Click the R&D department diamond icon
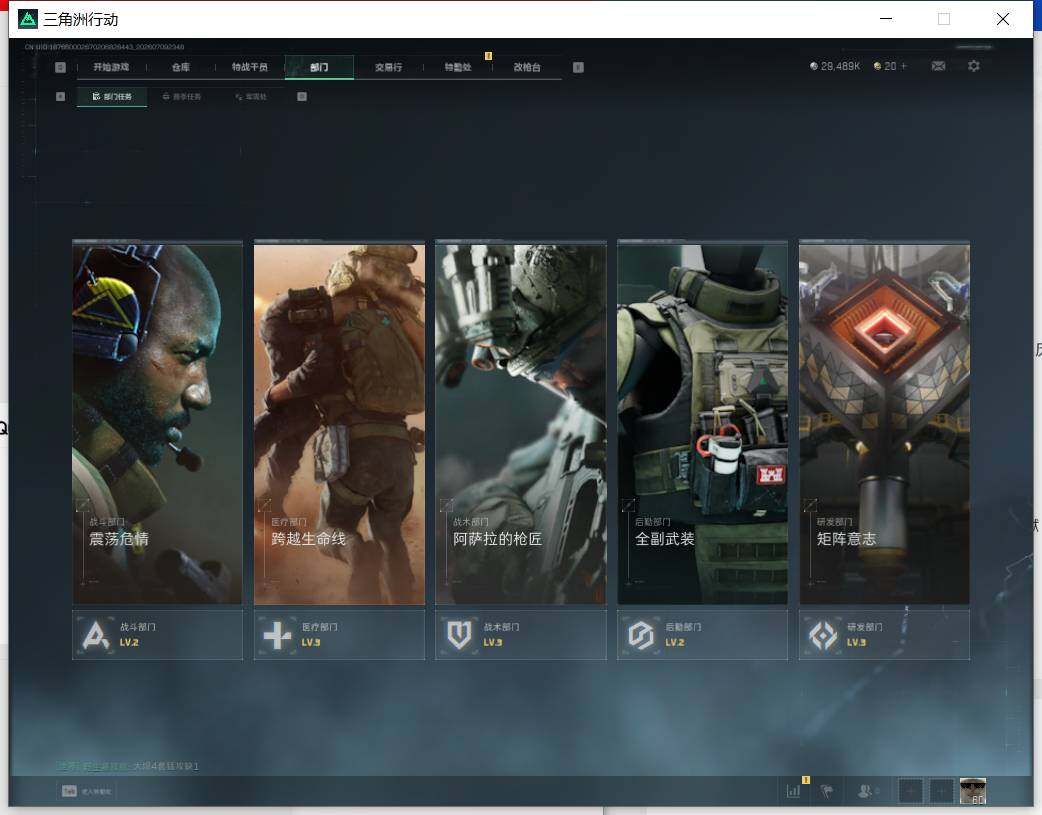Viewport: 1042px width, 815px height. pos(823,636)
